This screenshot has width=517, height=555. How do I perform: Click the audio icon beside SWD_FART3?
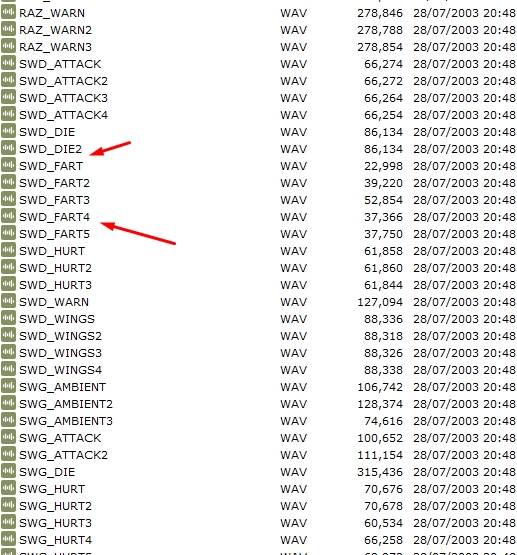click(x=8, y=199)
